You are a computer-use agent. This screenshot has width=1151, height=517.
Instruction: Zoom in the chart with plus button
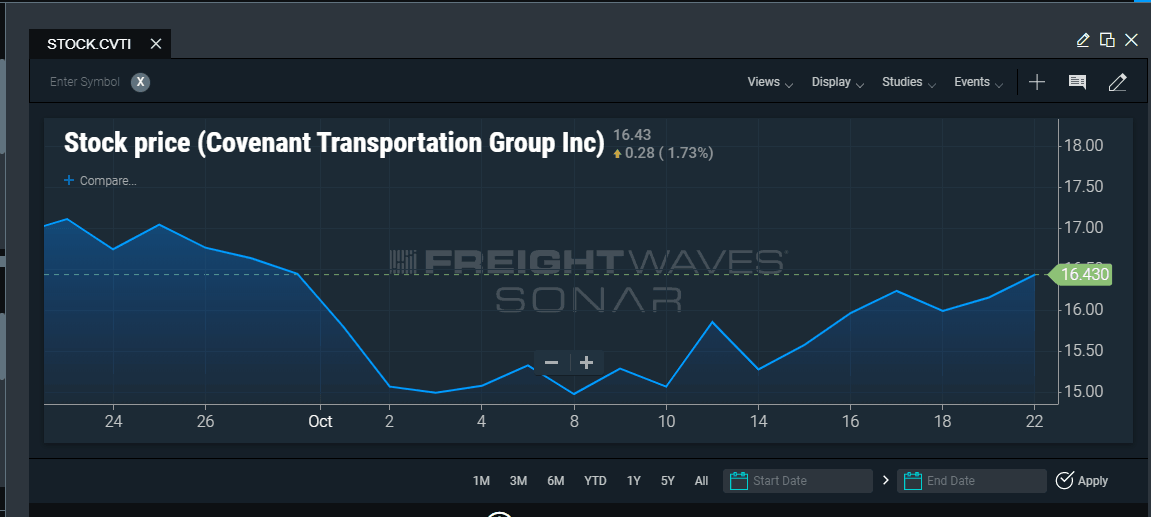pyautogui.click(x=587, y=363)
